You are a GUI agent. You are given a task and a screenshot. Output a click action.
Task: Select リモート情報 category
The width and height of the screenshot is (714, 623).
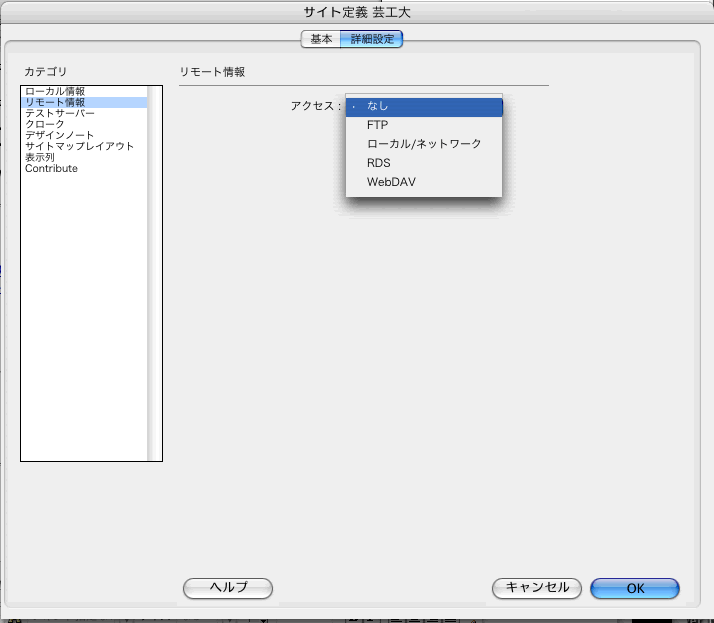(84, 102)
